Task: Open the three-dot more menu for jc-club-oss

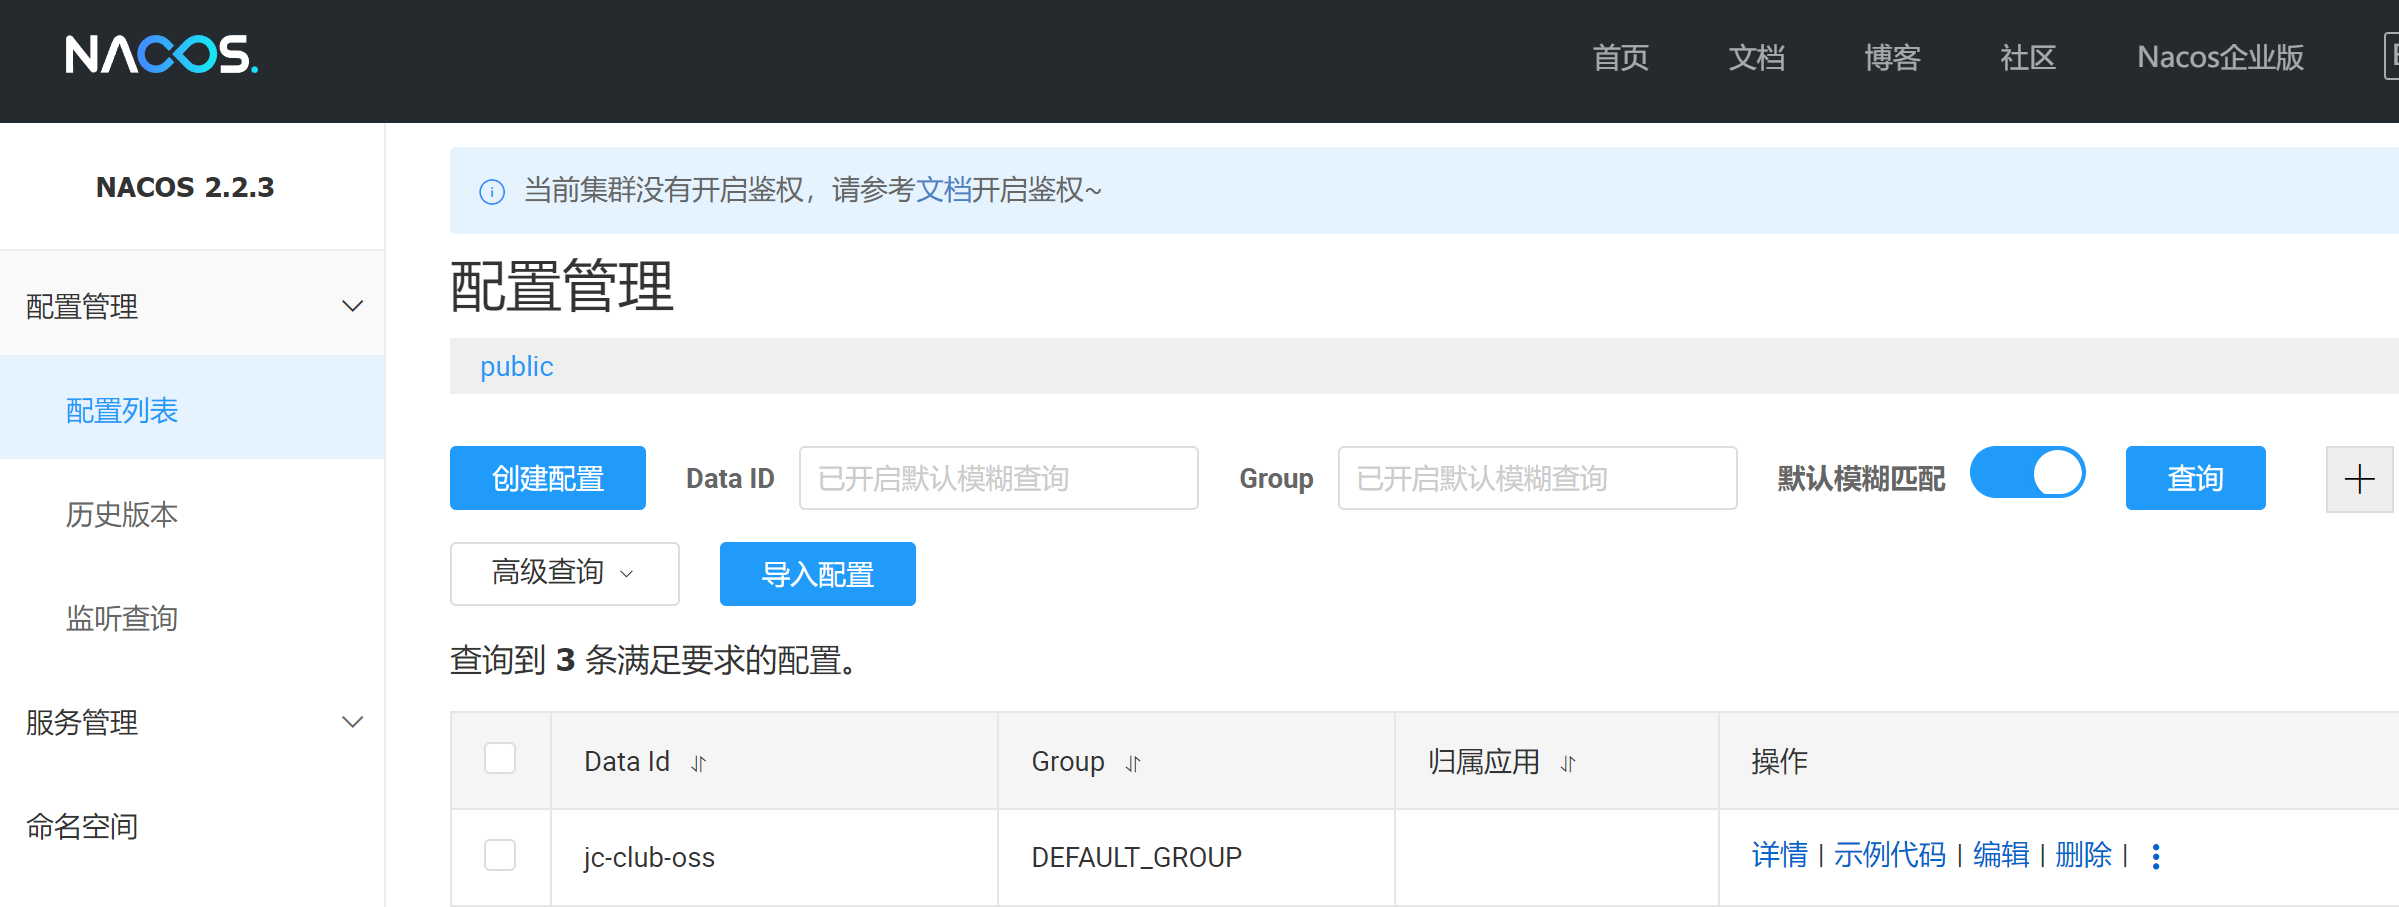Action: point(2156,856)
